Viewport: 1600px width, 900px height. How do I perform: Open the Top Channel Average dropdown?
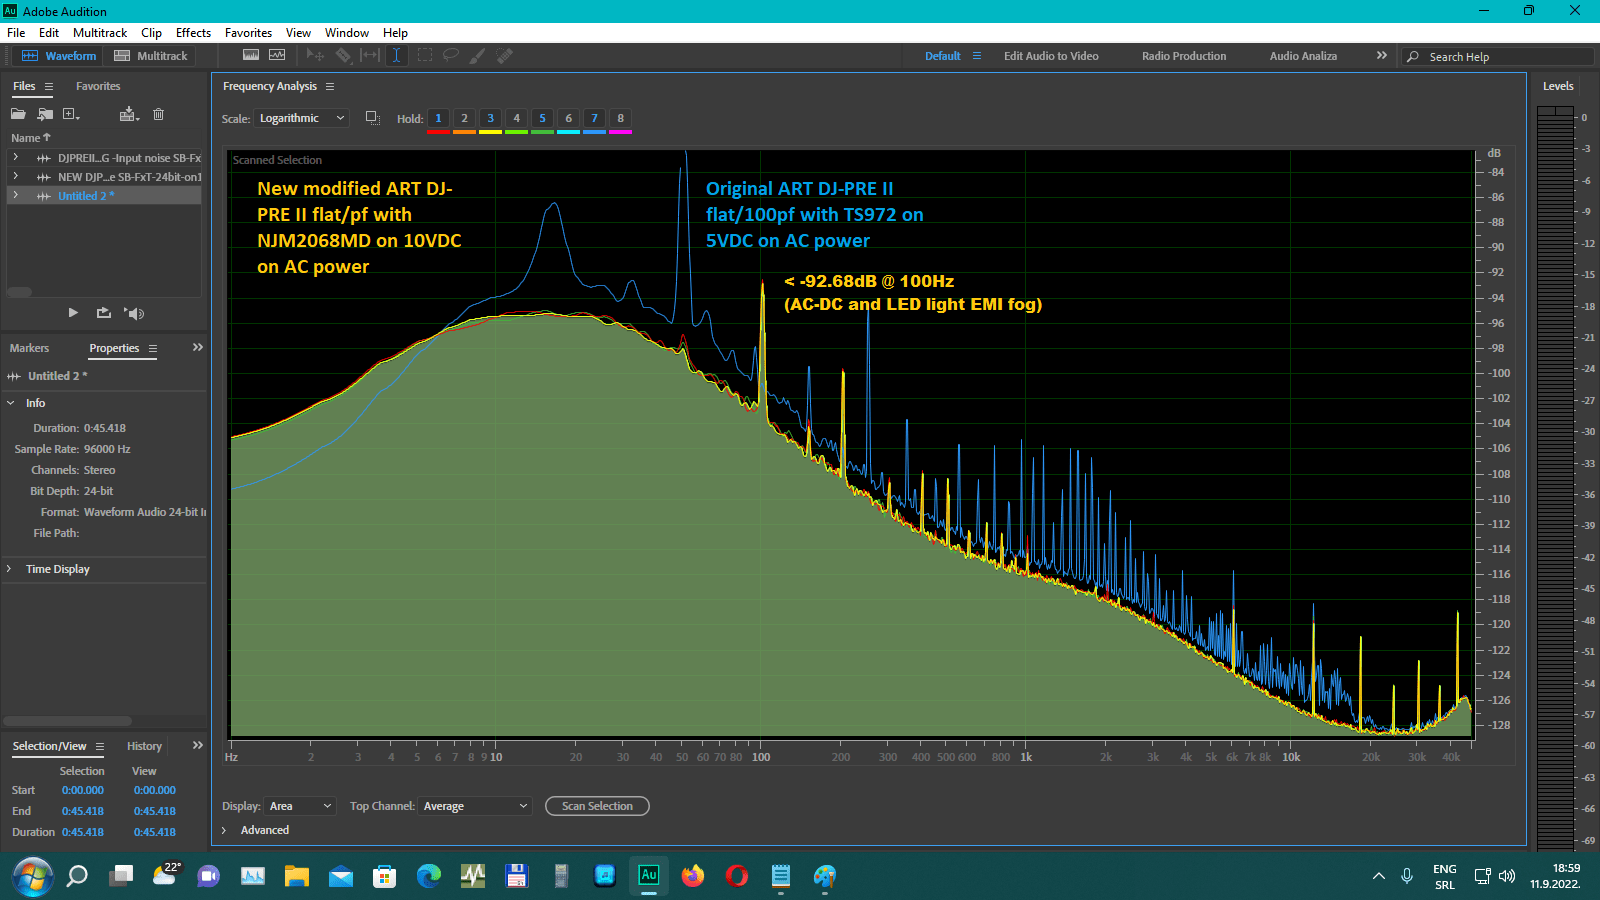coord(475,806)
